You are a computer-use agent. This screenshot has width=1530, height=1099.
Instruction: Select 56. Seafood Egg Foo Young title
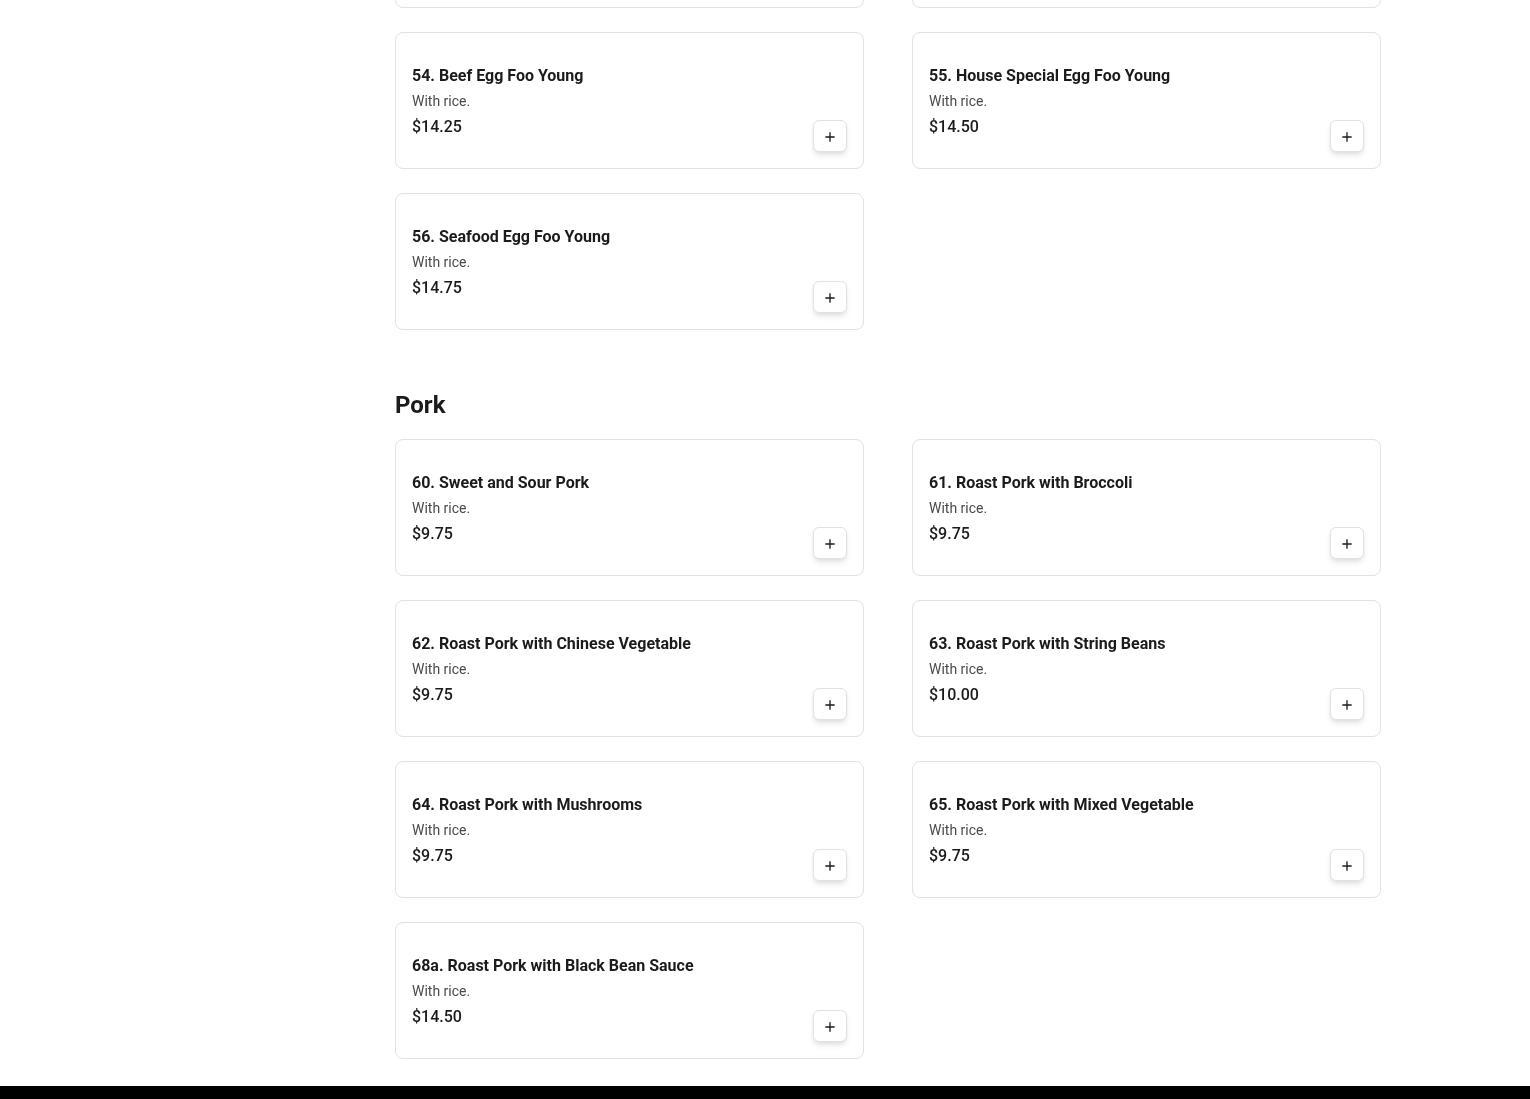point(510,237)
